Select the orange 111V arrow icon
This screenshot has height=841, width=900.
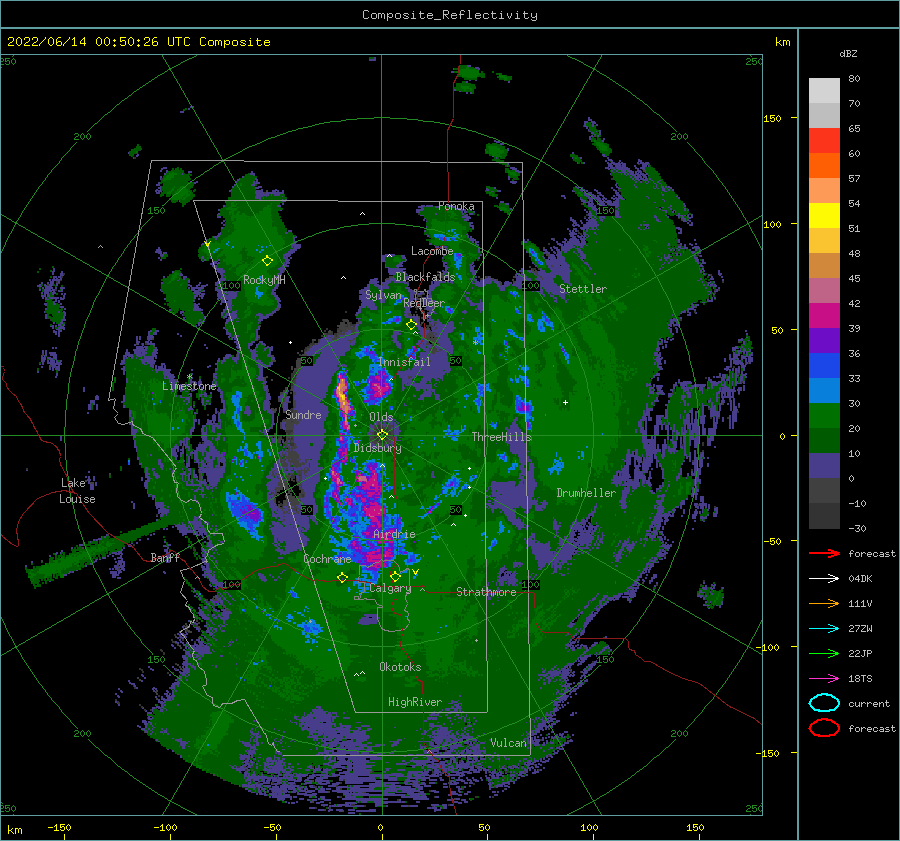(x=824, y=603)
